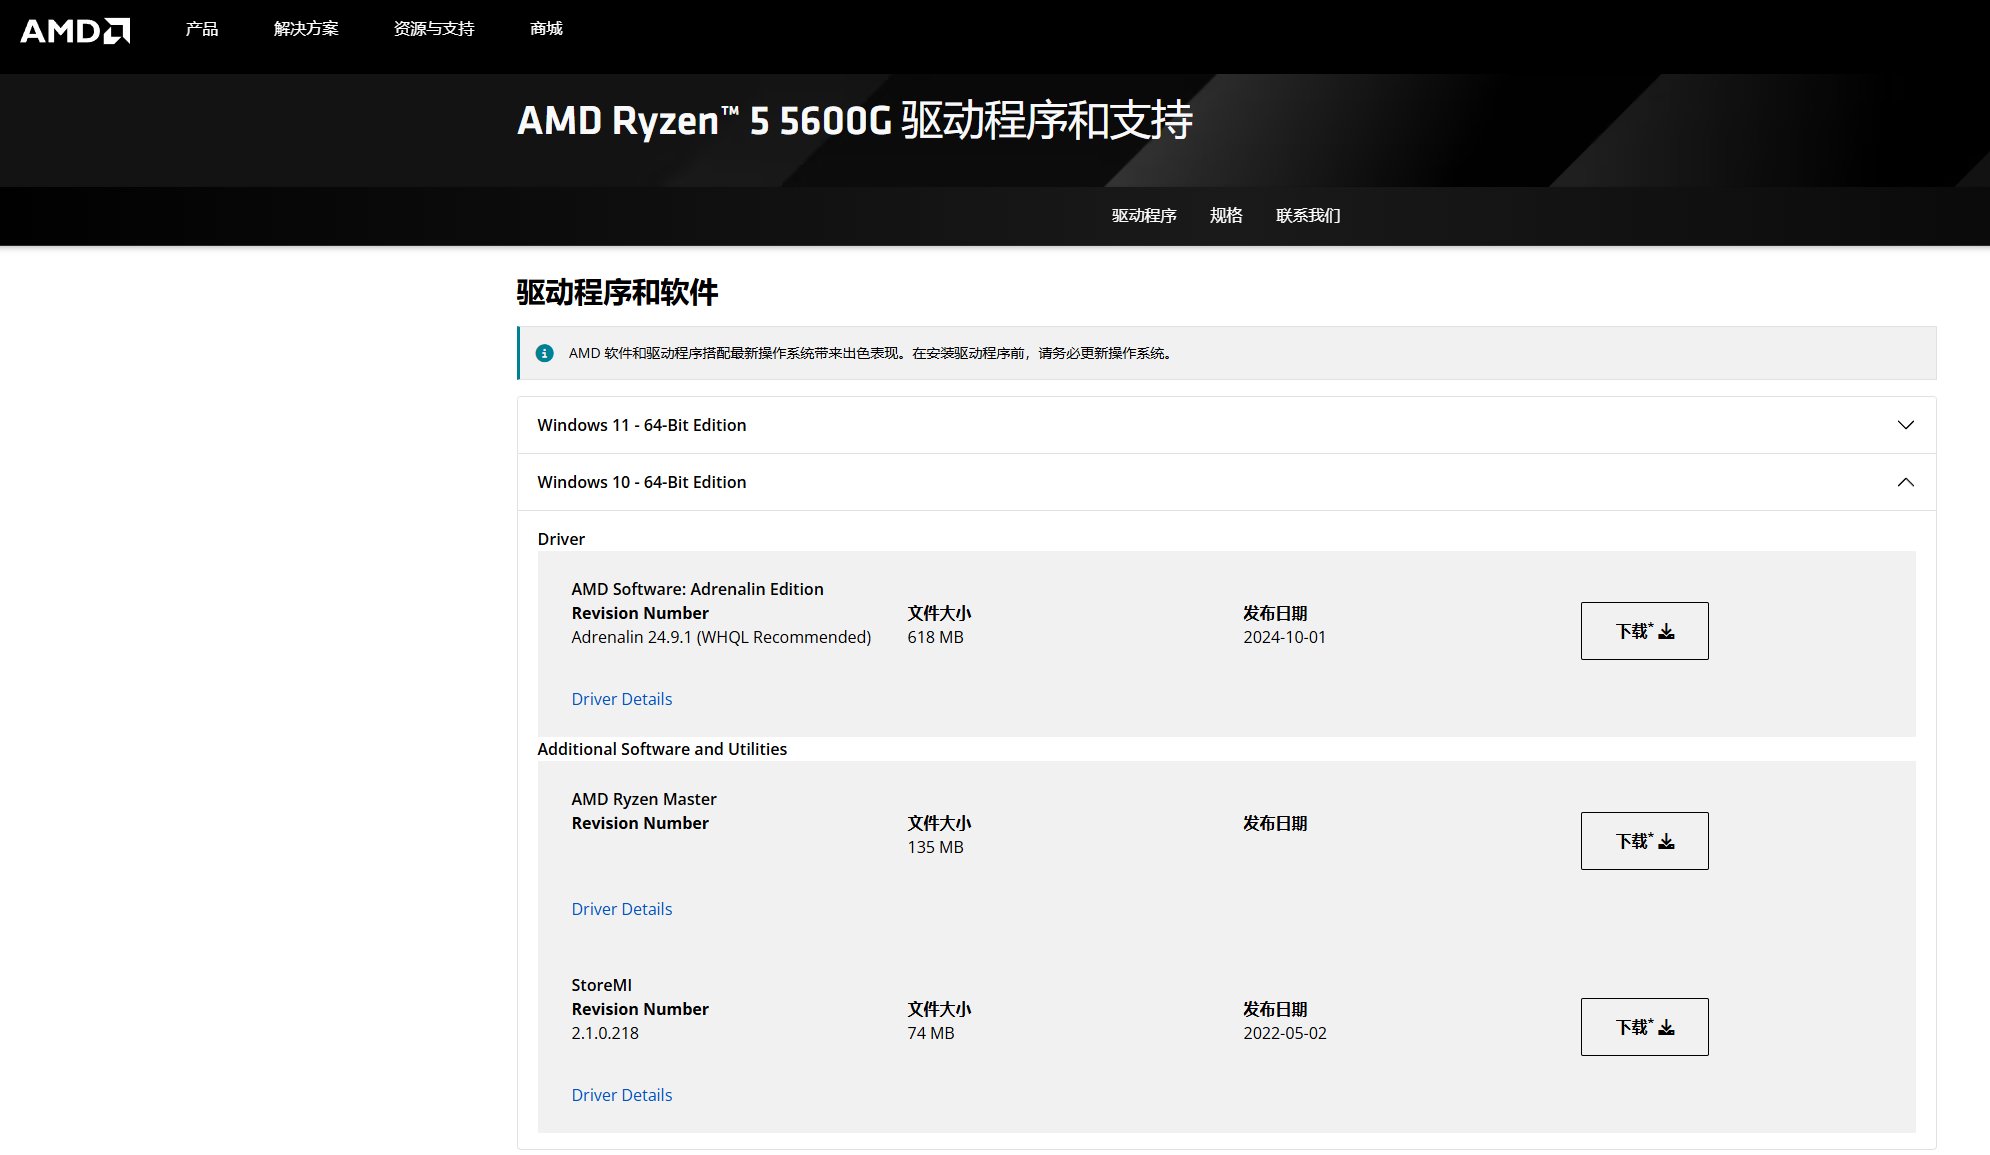Switch to the 规格 tab
Screen dimensions: 1990x1155
1226,216
